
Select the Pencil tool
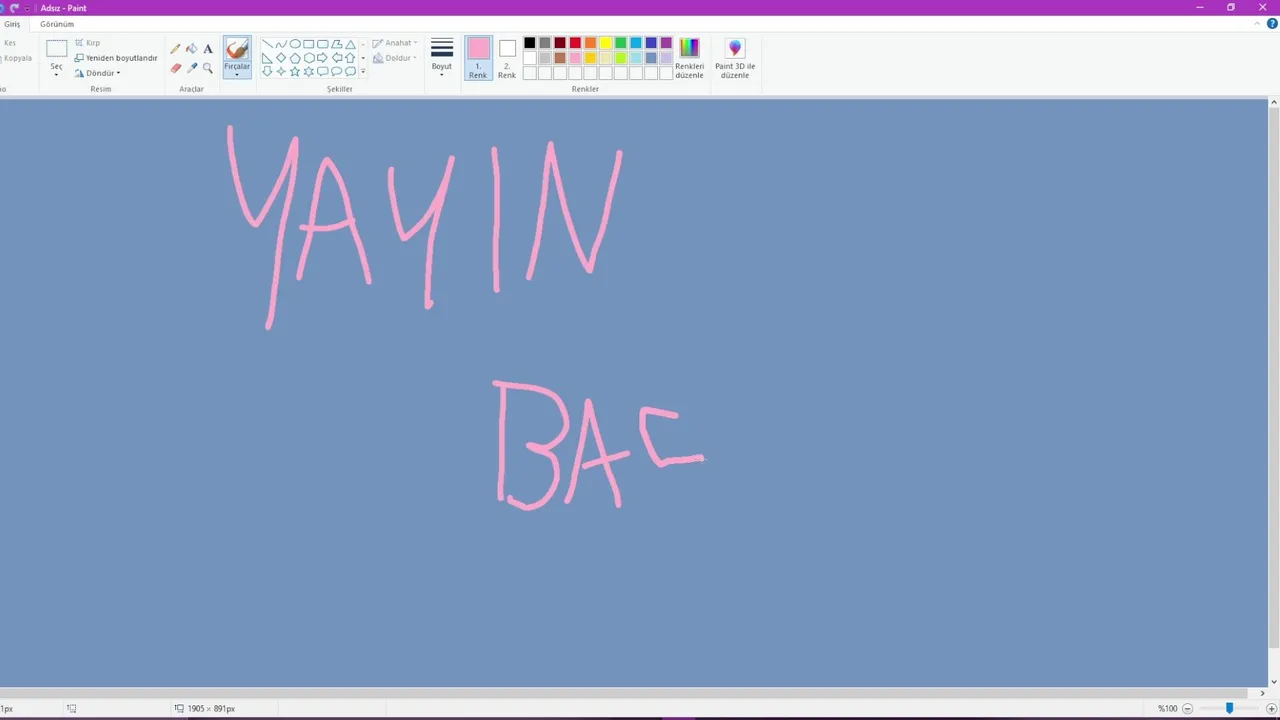(x=176, y=48)
